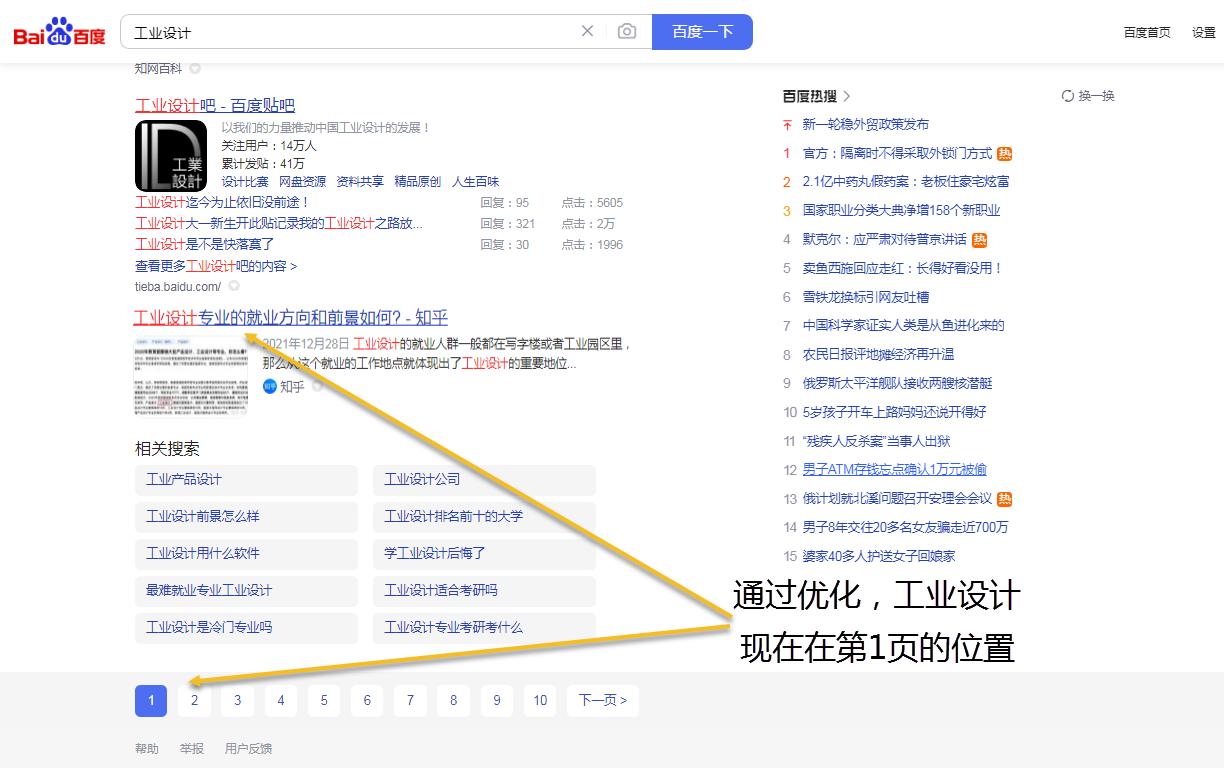
Task: Go to next results page via 下一页
Action: [602, 701]
